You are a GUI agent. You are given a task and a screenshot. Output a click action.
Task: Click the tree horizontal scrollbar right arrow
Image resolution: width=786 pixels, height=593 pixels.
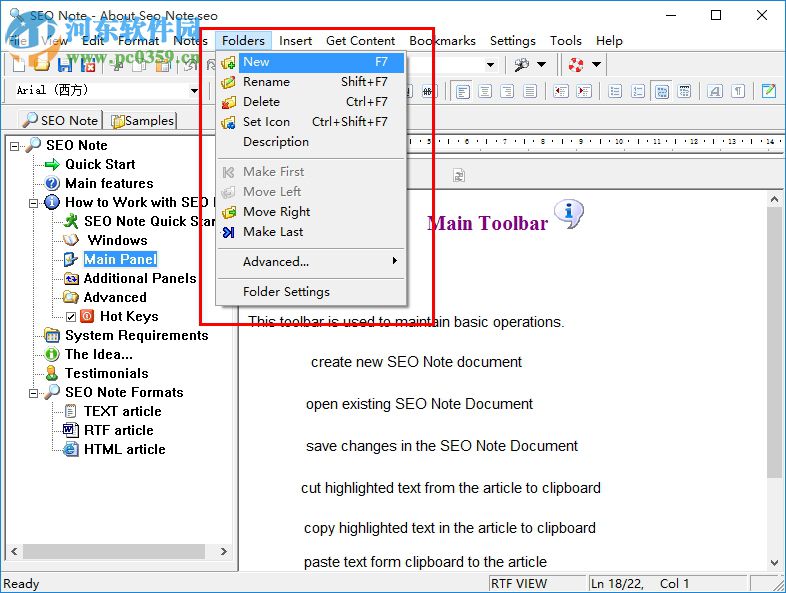(x=224, y=551)
